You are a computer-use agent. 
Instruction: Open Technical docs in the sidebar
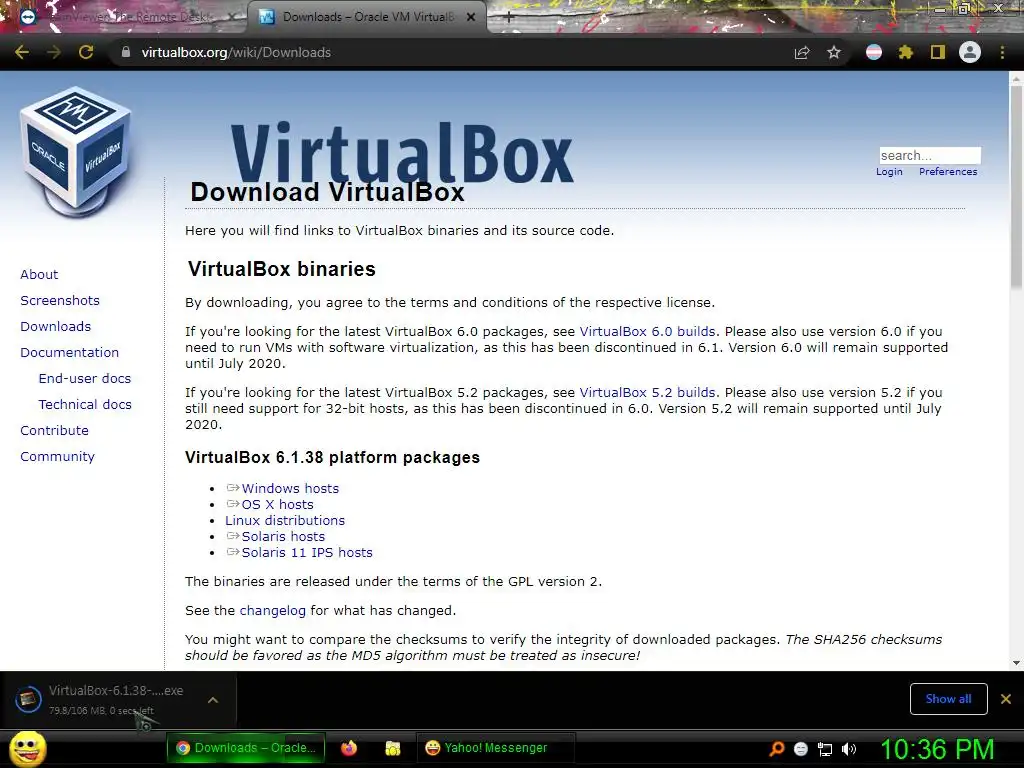pos(85,405)
